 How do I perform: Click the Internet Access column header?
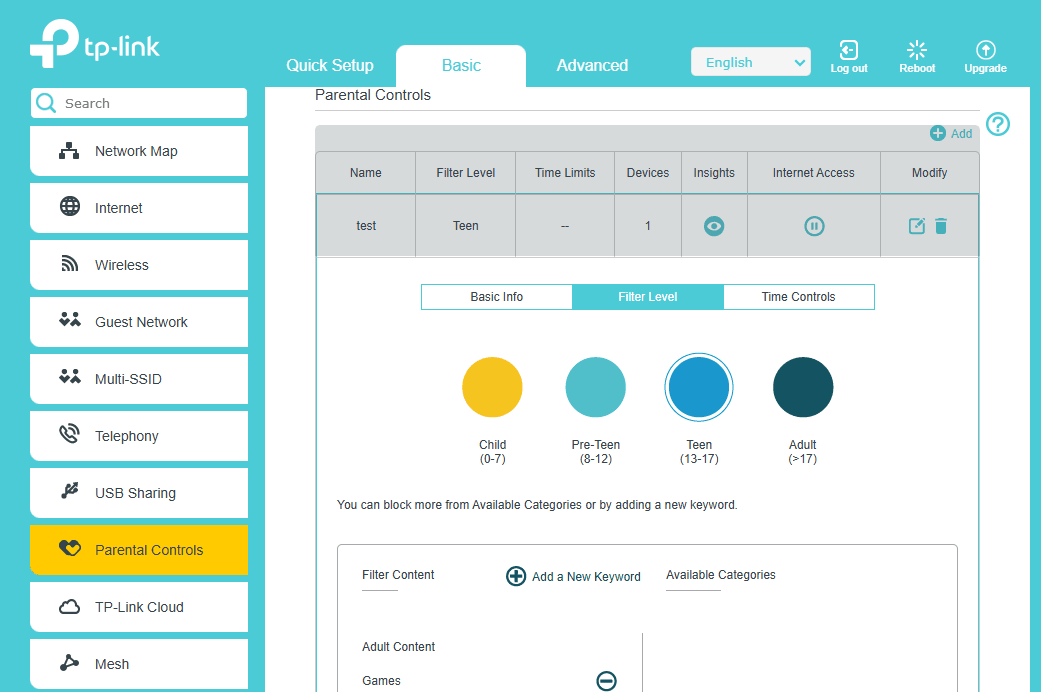coord(813,173)
